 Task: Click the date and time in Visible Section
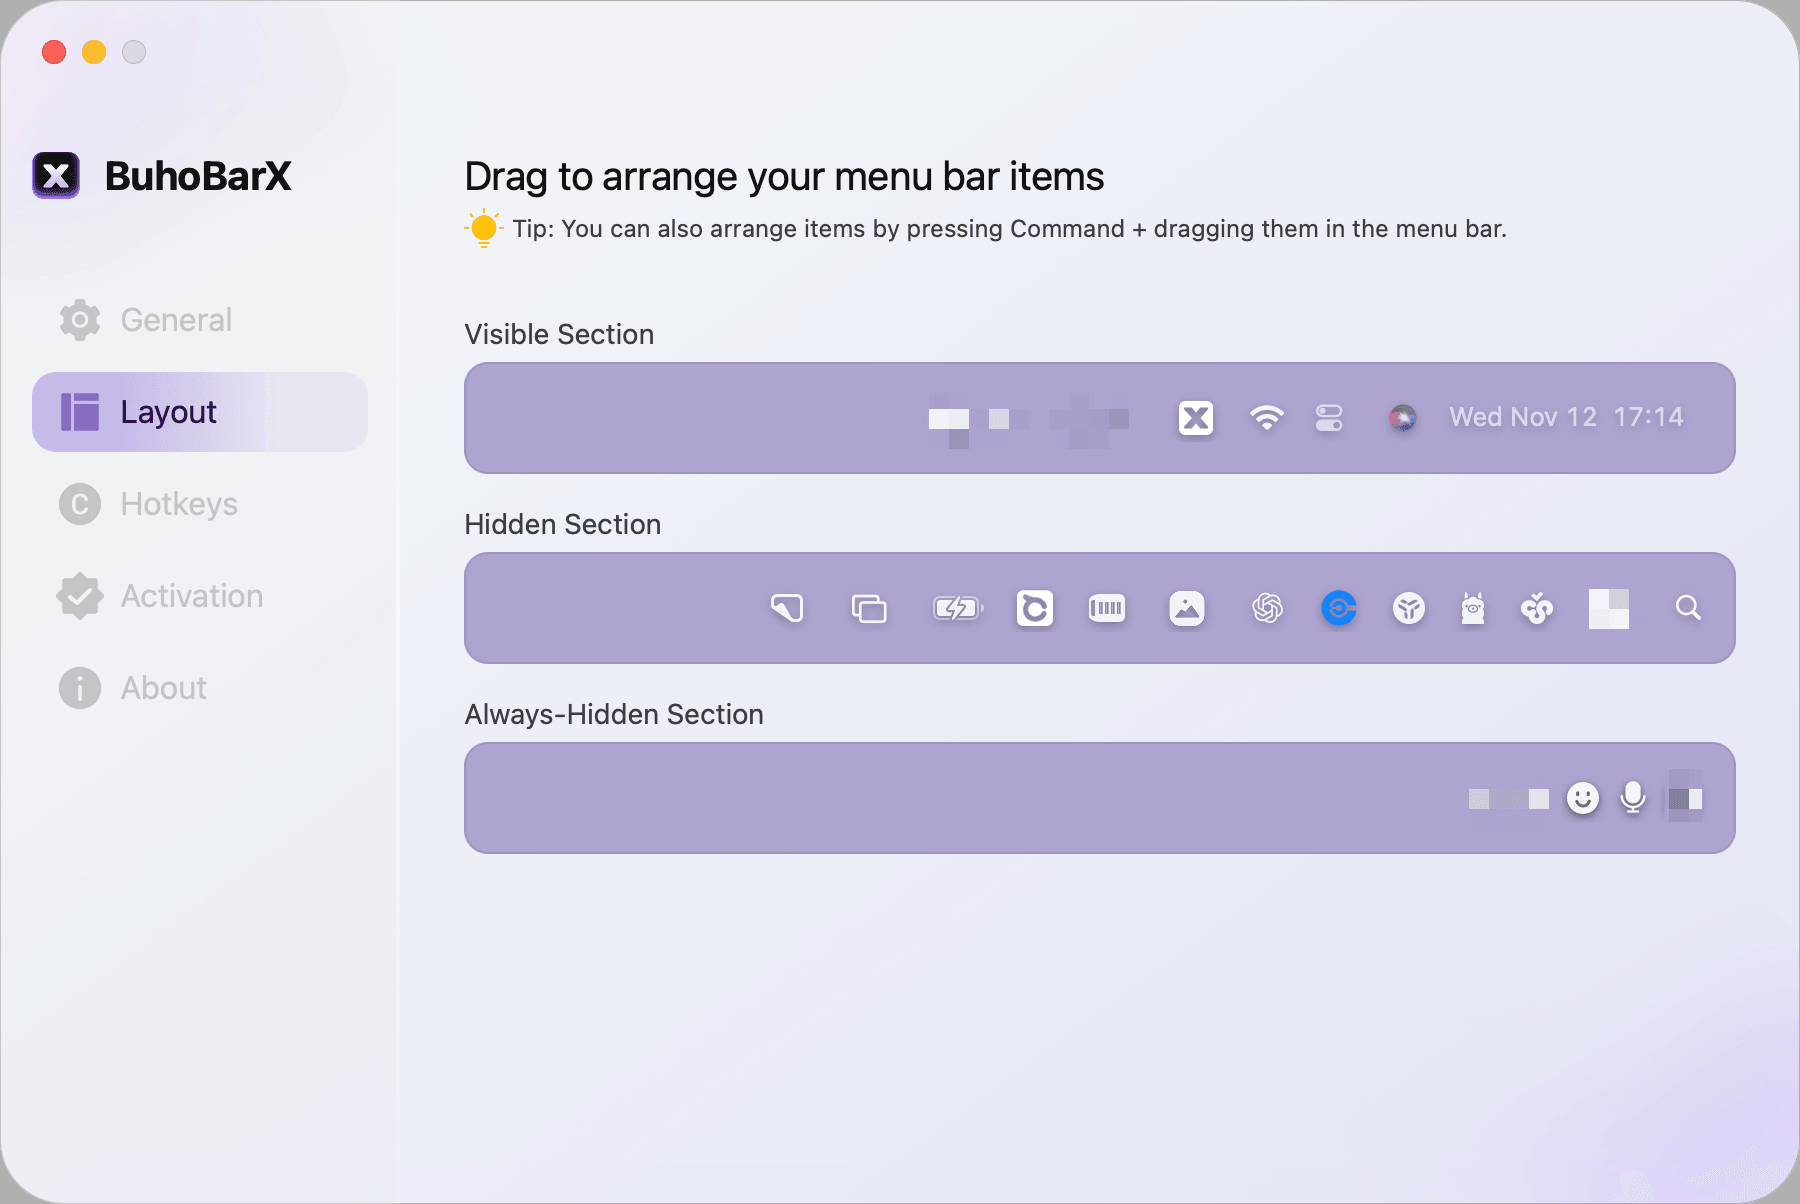(1565, 417)
